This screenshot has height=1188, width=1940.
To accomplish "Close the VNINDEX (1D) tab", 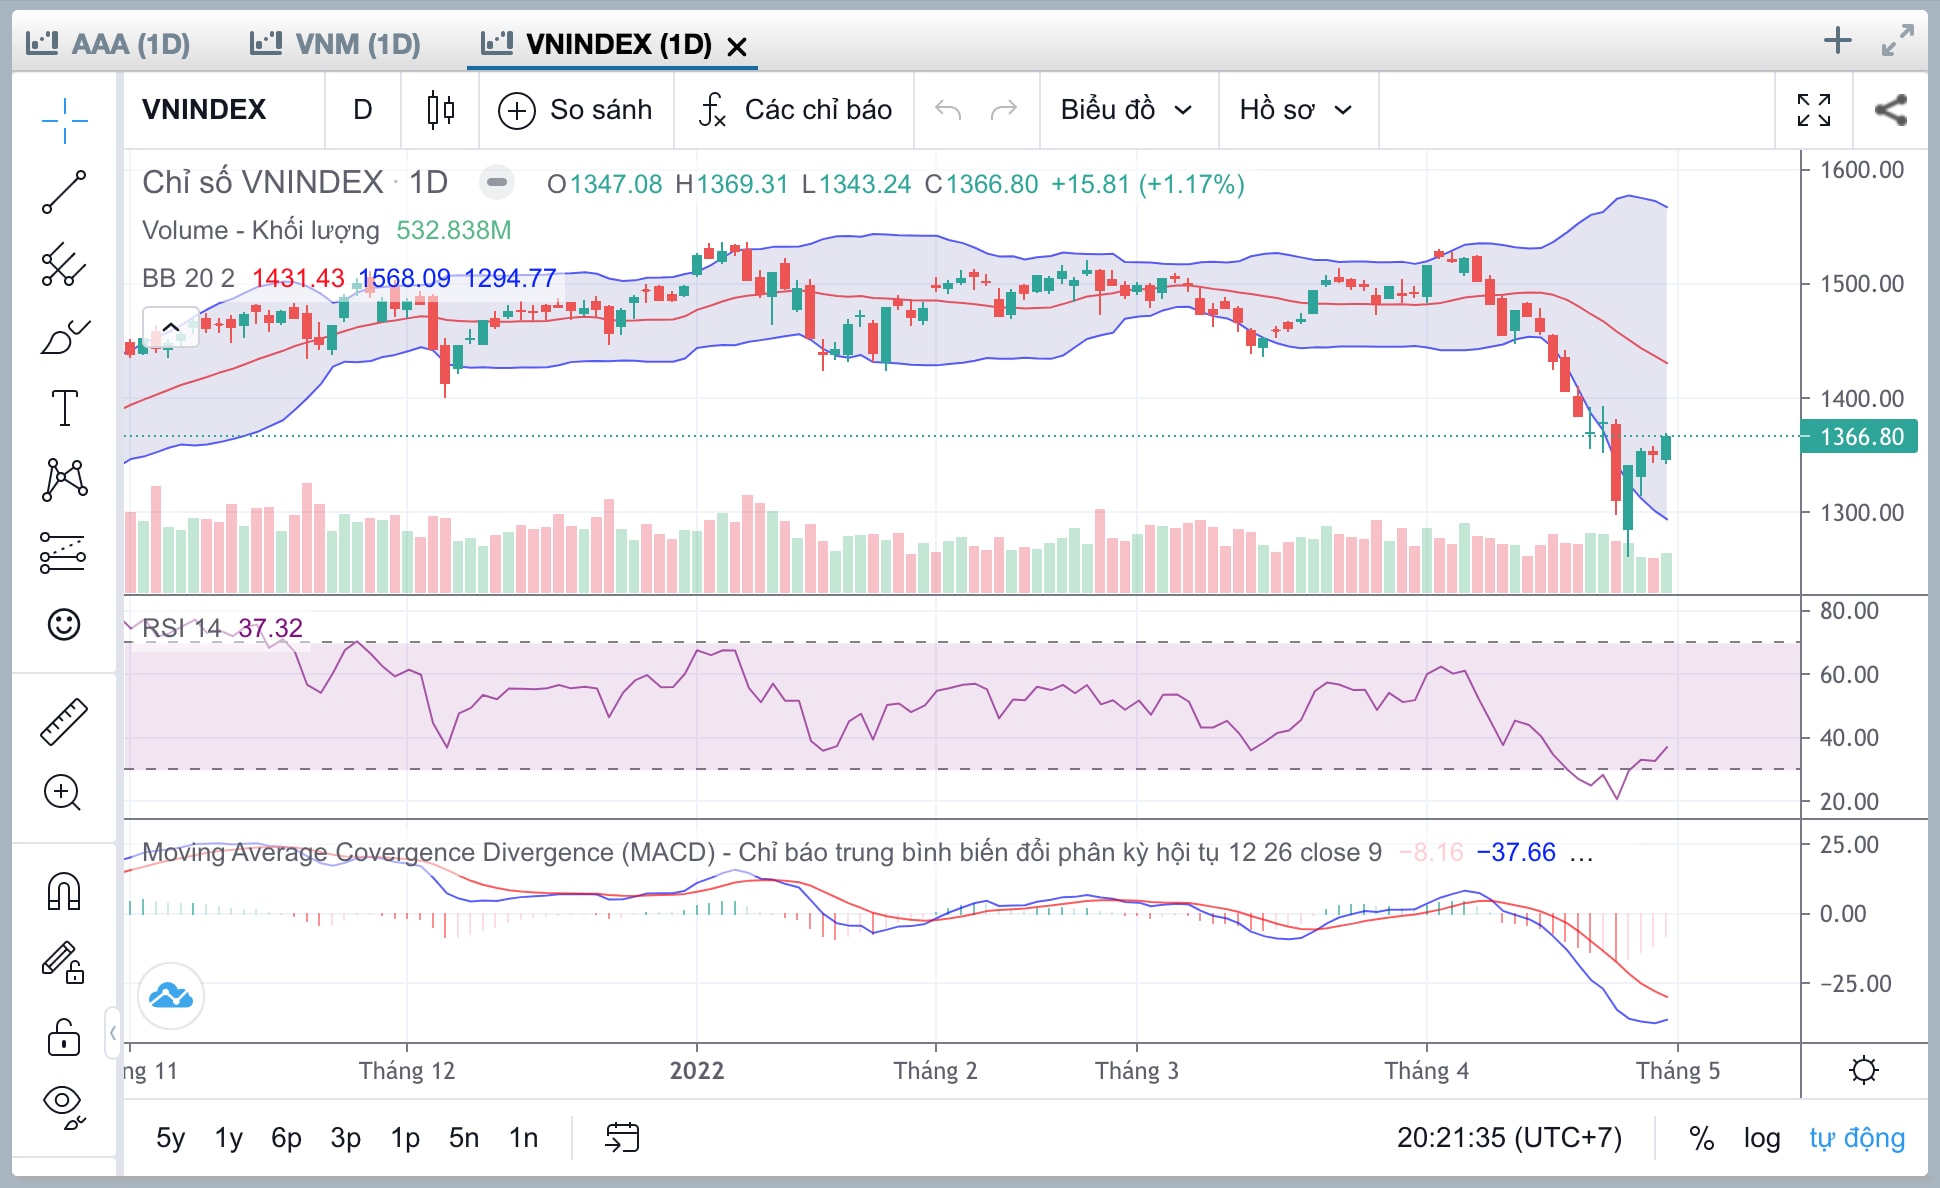I will coord(737,46).
